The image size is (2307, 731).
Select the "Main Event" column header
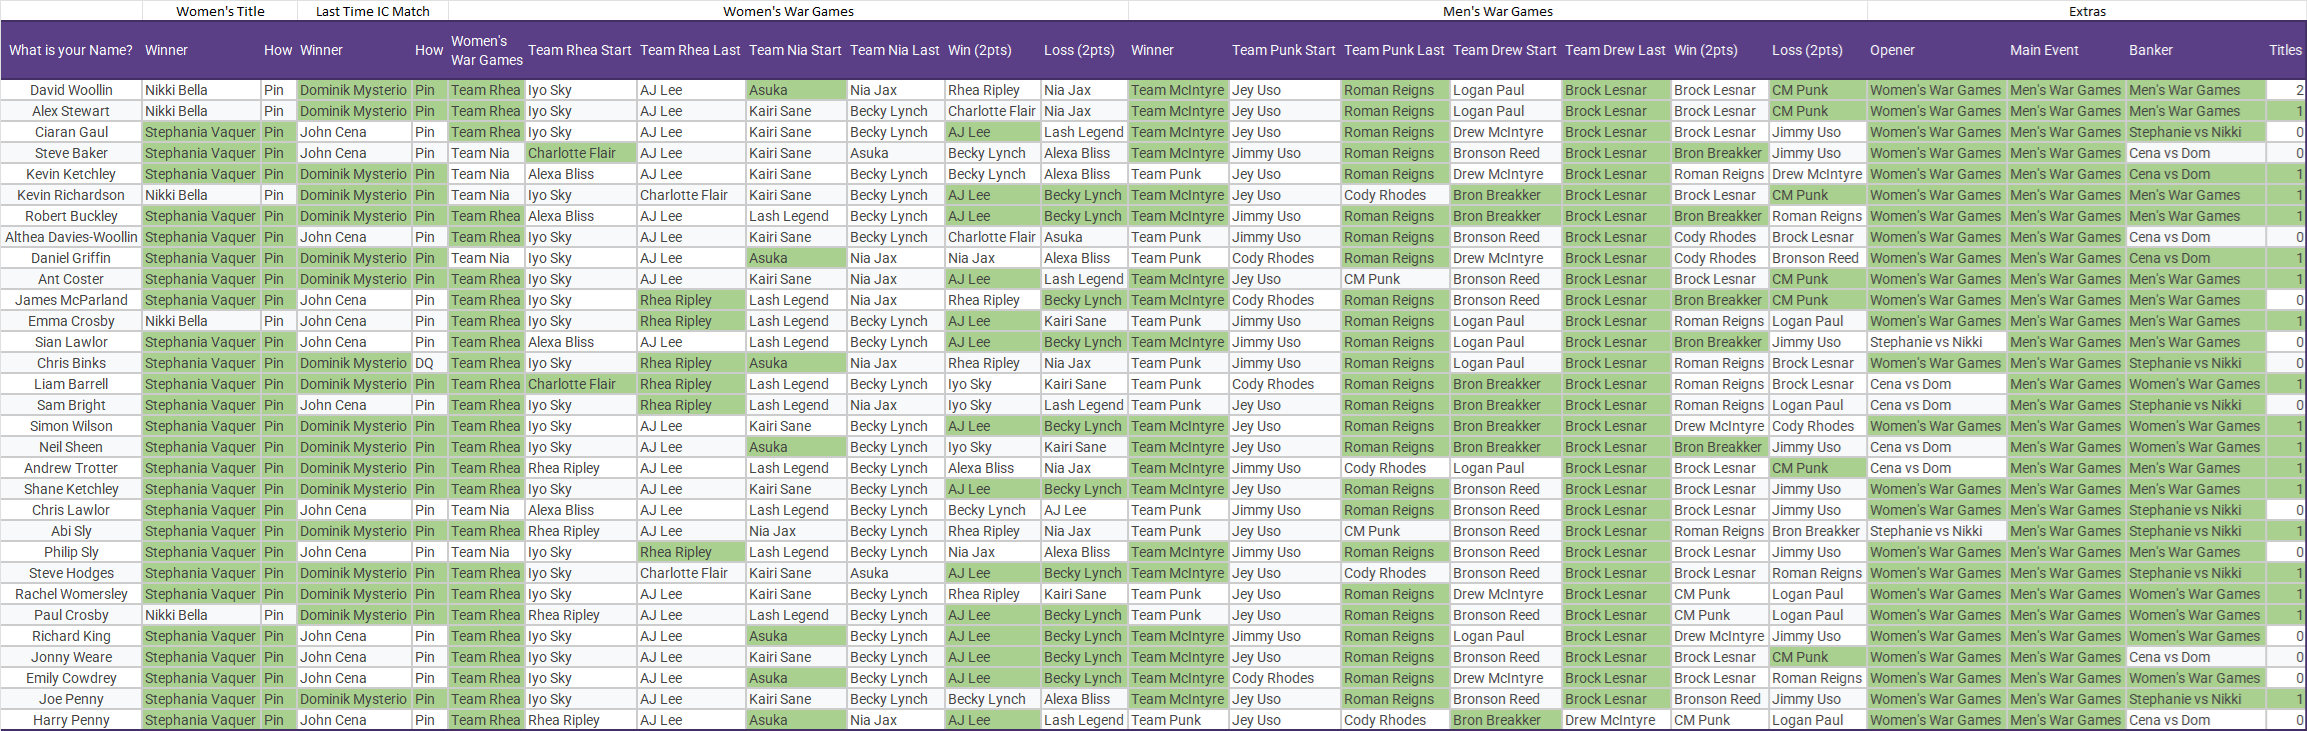pos(2044,50)
